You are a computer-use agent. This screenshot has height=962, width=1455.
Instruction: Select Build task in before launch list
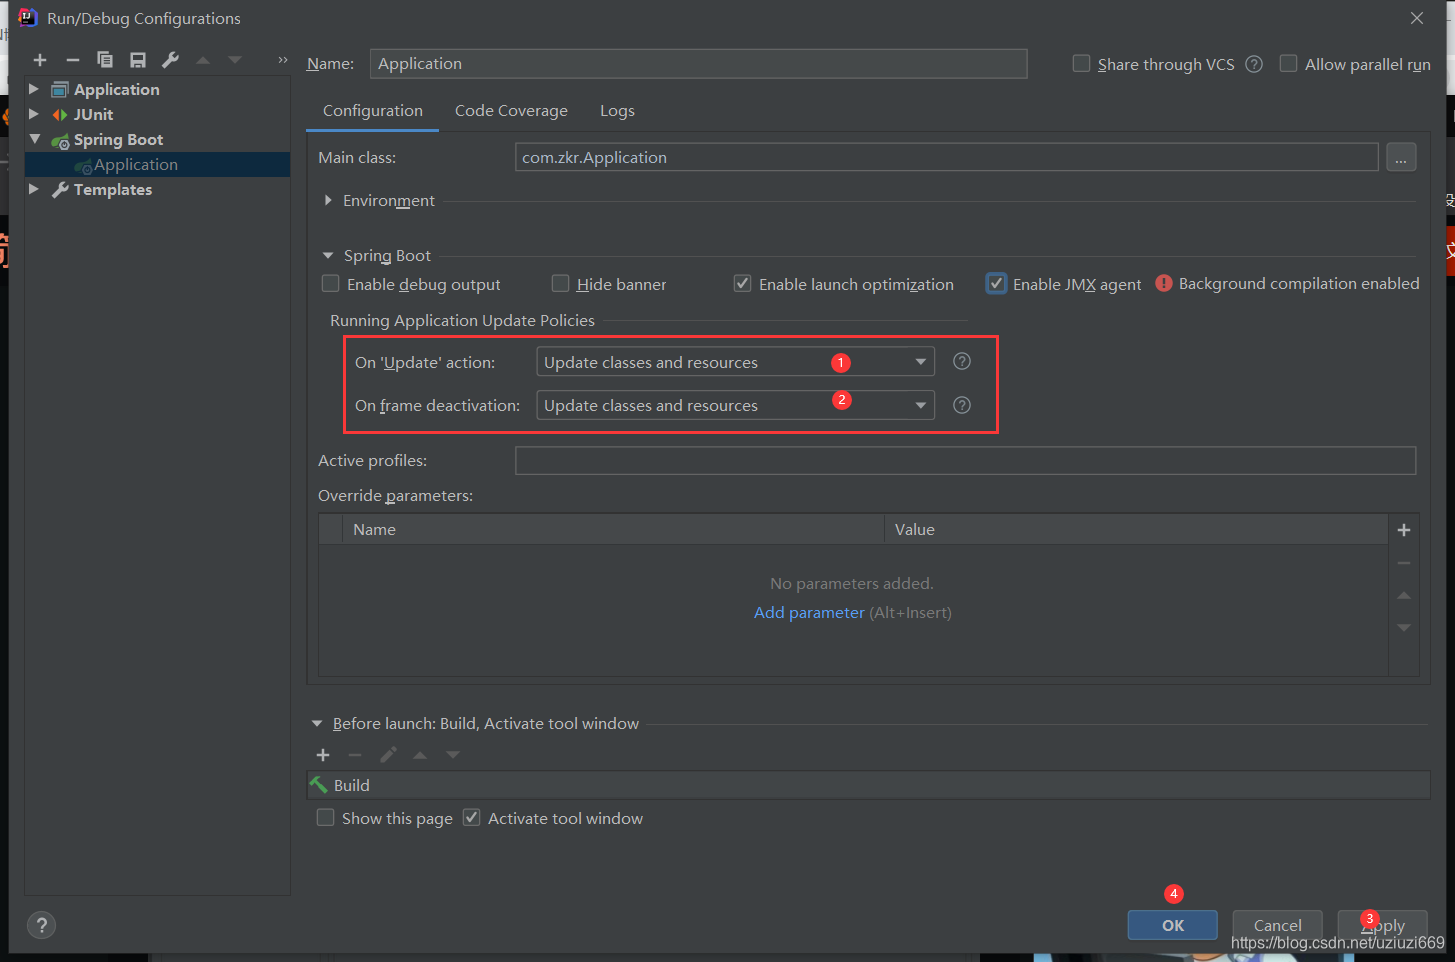[x=868, y=785]
